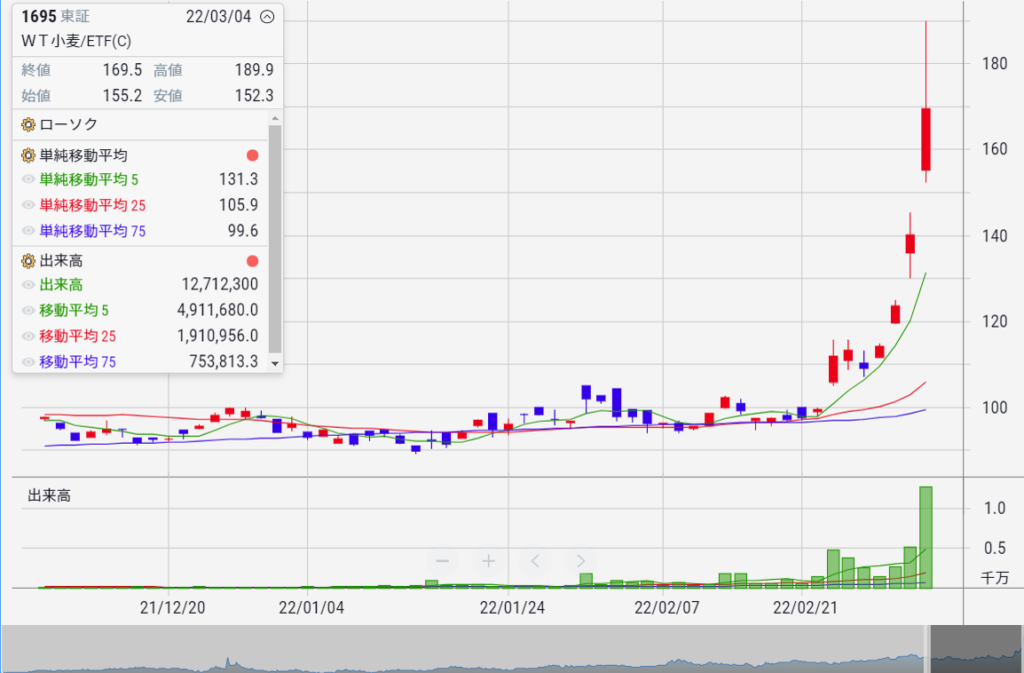Click the volume average value 4,911,680.0
The width and height of the screenshot is (1024, 673).
click(217, 310)
